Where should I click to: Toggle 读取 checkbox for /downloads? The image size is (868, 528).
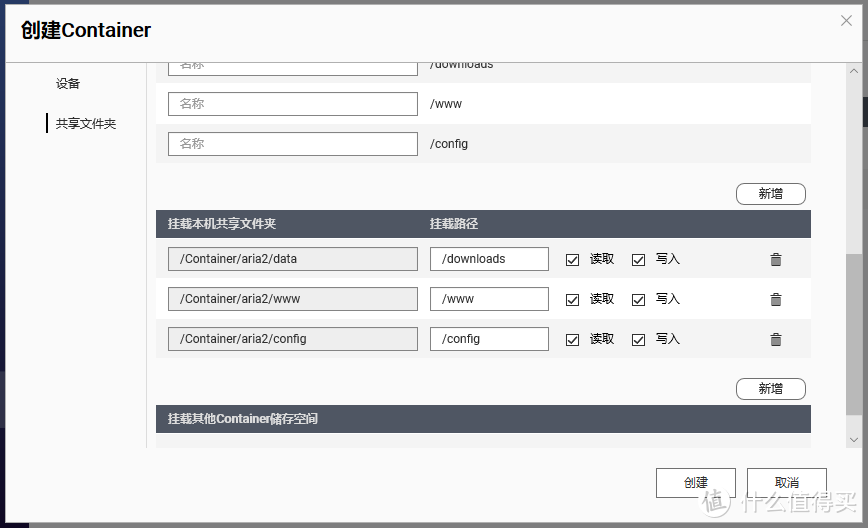point(573,259)
